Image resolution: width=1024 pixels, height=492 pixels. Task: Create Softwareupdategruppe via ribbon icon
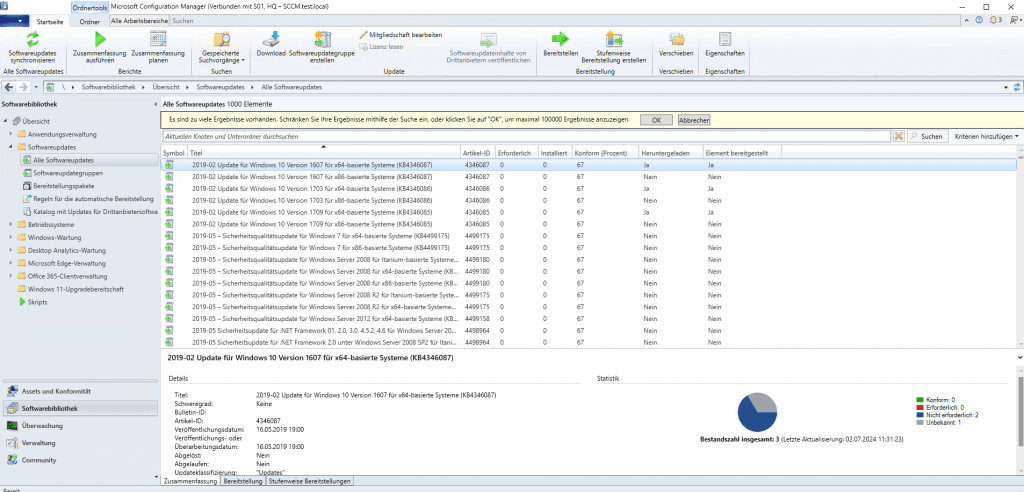coord(323,40)
